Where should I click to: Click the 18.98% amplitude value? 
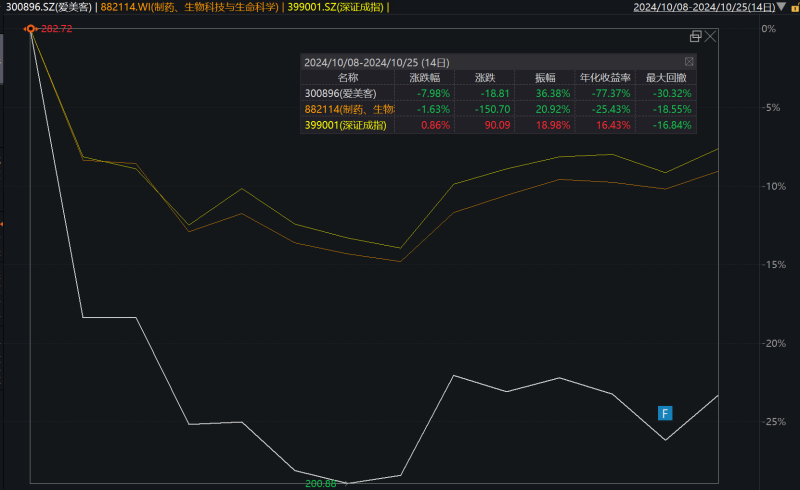pos(553,125)
